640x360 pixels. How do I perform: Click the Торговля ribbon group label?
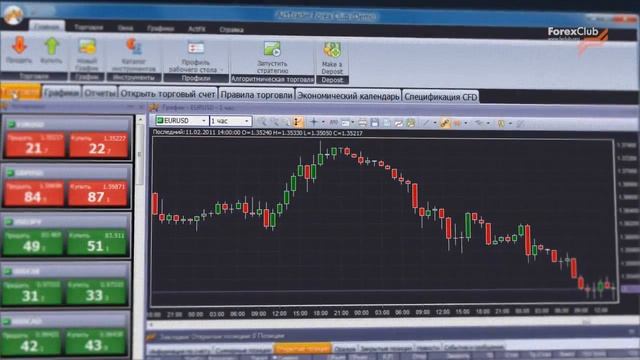(34, 76)
